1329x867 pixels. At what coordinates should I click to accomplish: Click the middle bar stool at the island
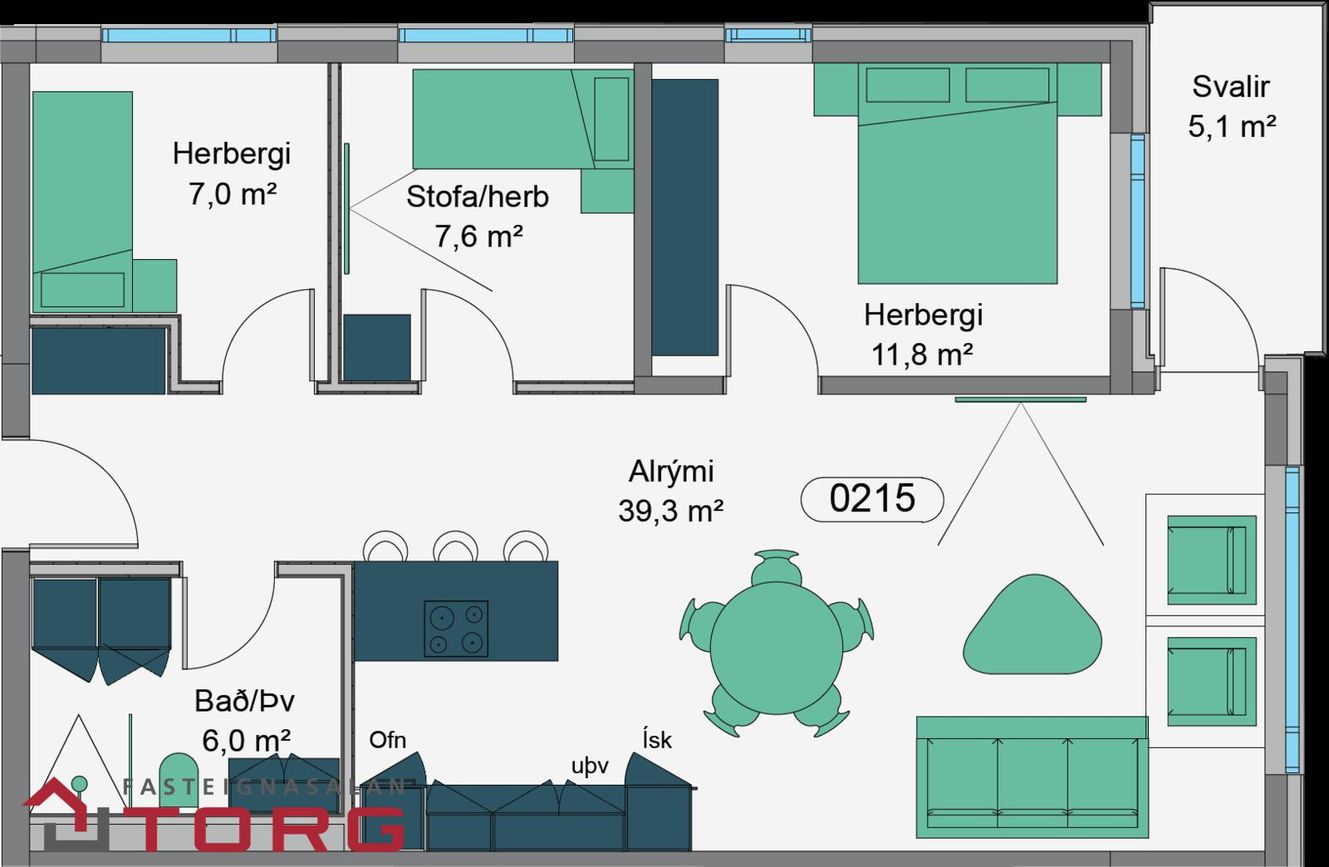[x=455, y=548]
